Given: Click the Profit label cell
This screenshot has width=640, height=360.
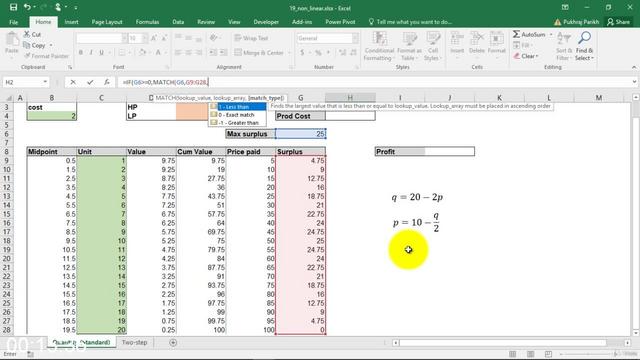Looking at the screenshot, I should [x=400, y=151].
